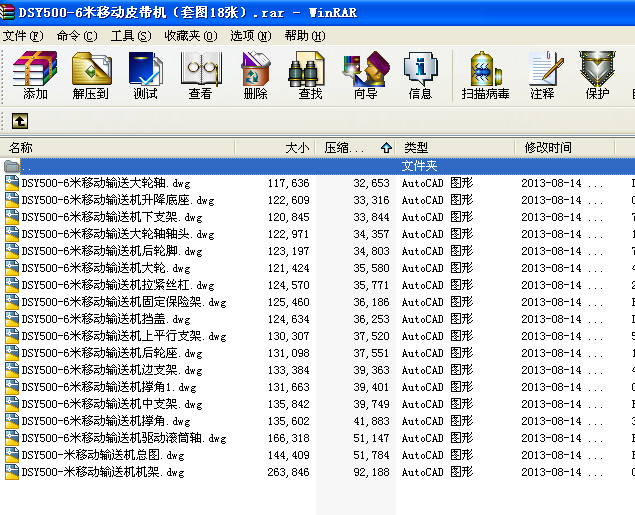Click icon of 挡盖.dwg file

(12, 319)
